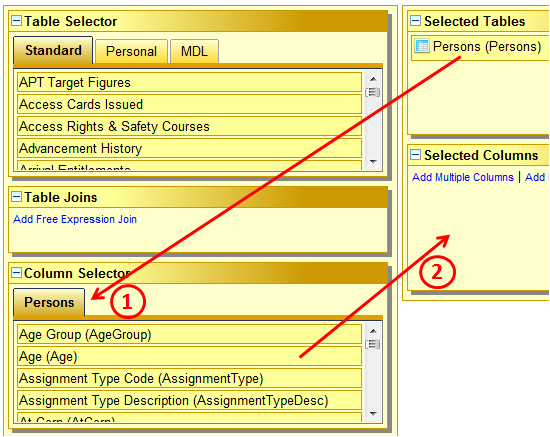Click column list scroll down arrow
The height and width of the screenshot is (437, 550).
click(x=373, y=414)
